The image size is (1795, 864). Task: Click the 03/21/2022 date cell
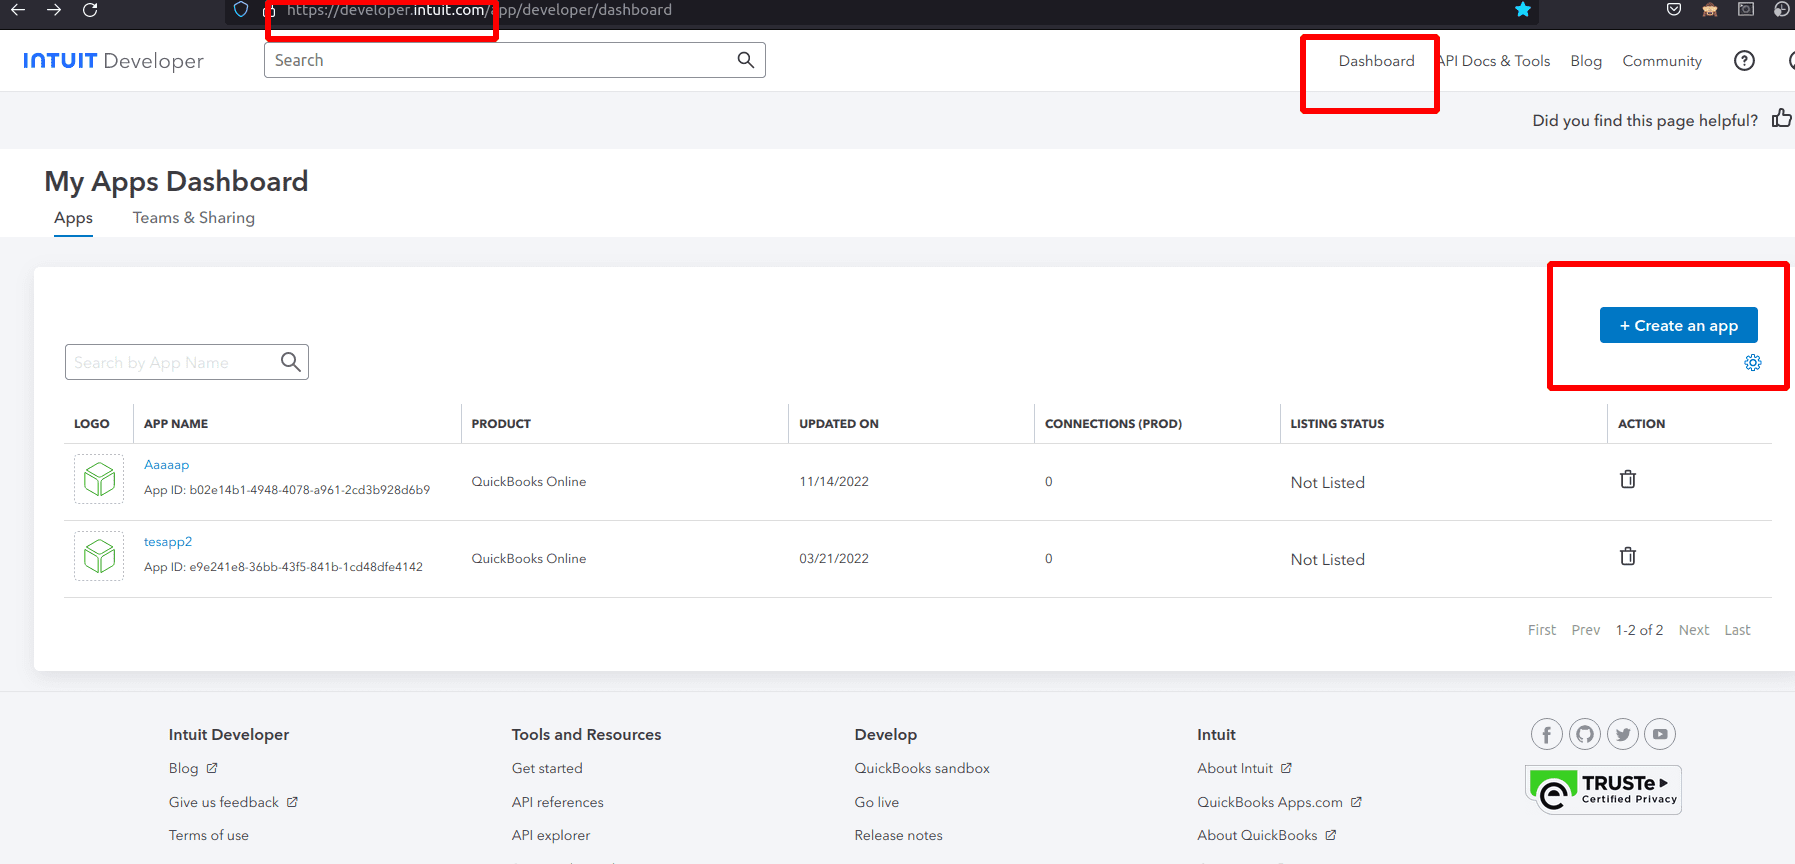coord(834,558)
